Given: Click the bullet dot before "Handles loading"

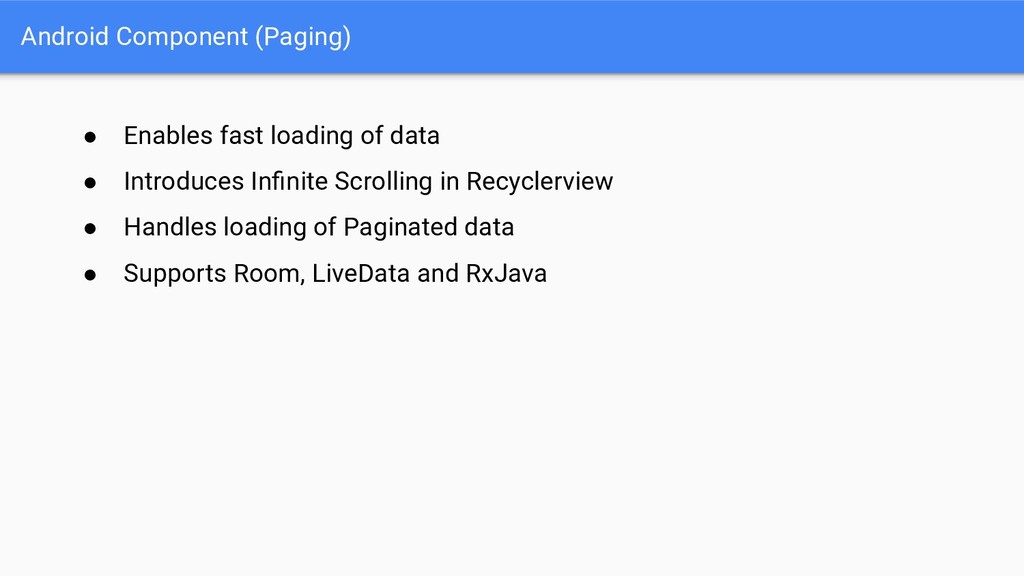Looking at the screenshot, I should tap(89, 228).
